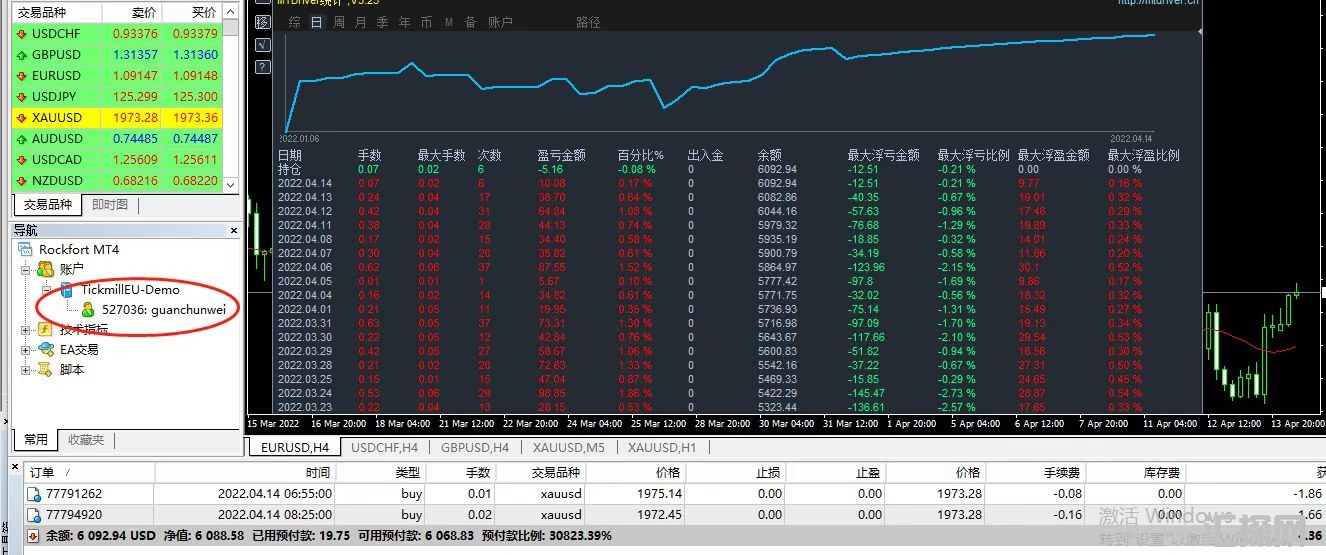Click the 移 icon beside the statistics panel
This screenshot has width=1326, height=555.
[262, 22]
